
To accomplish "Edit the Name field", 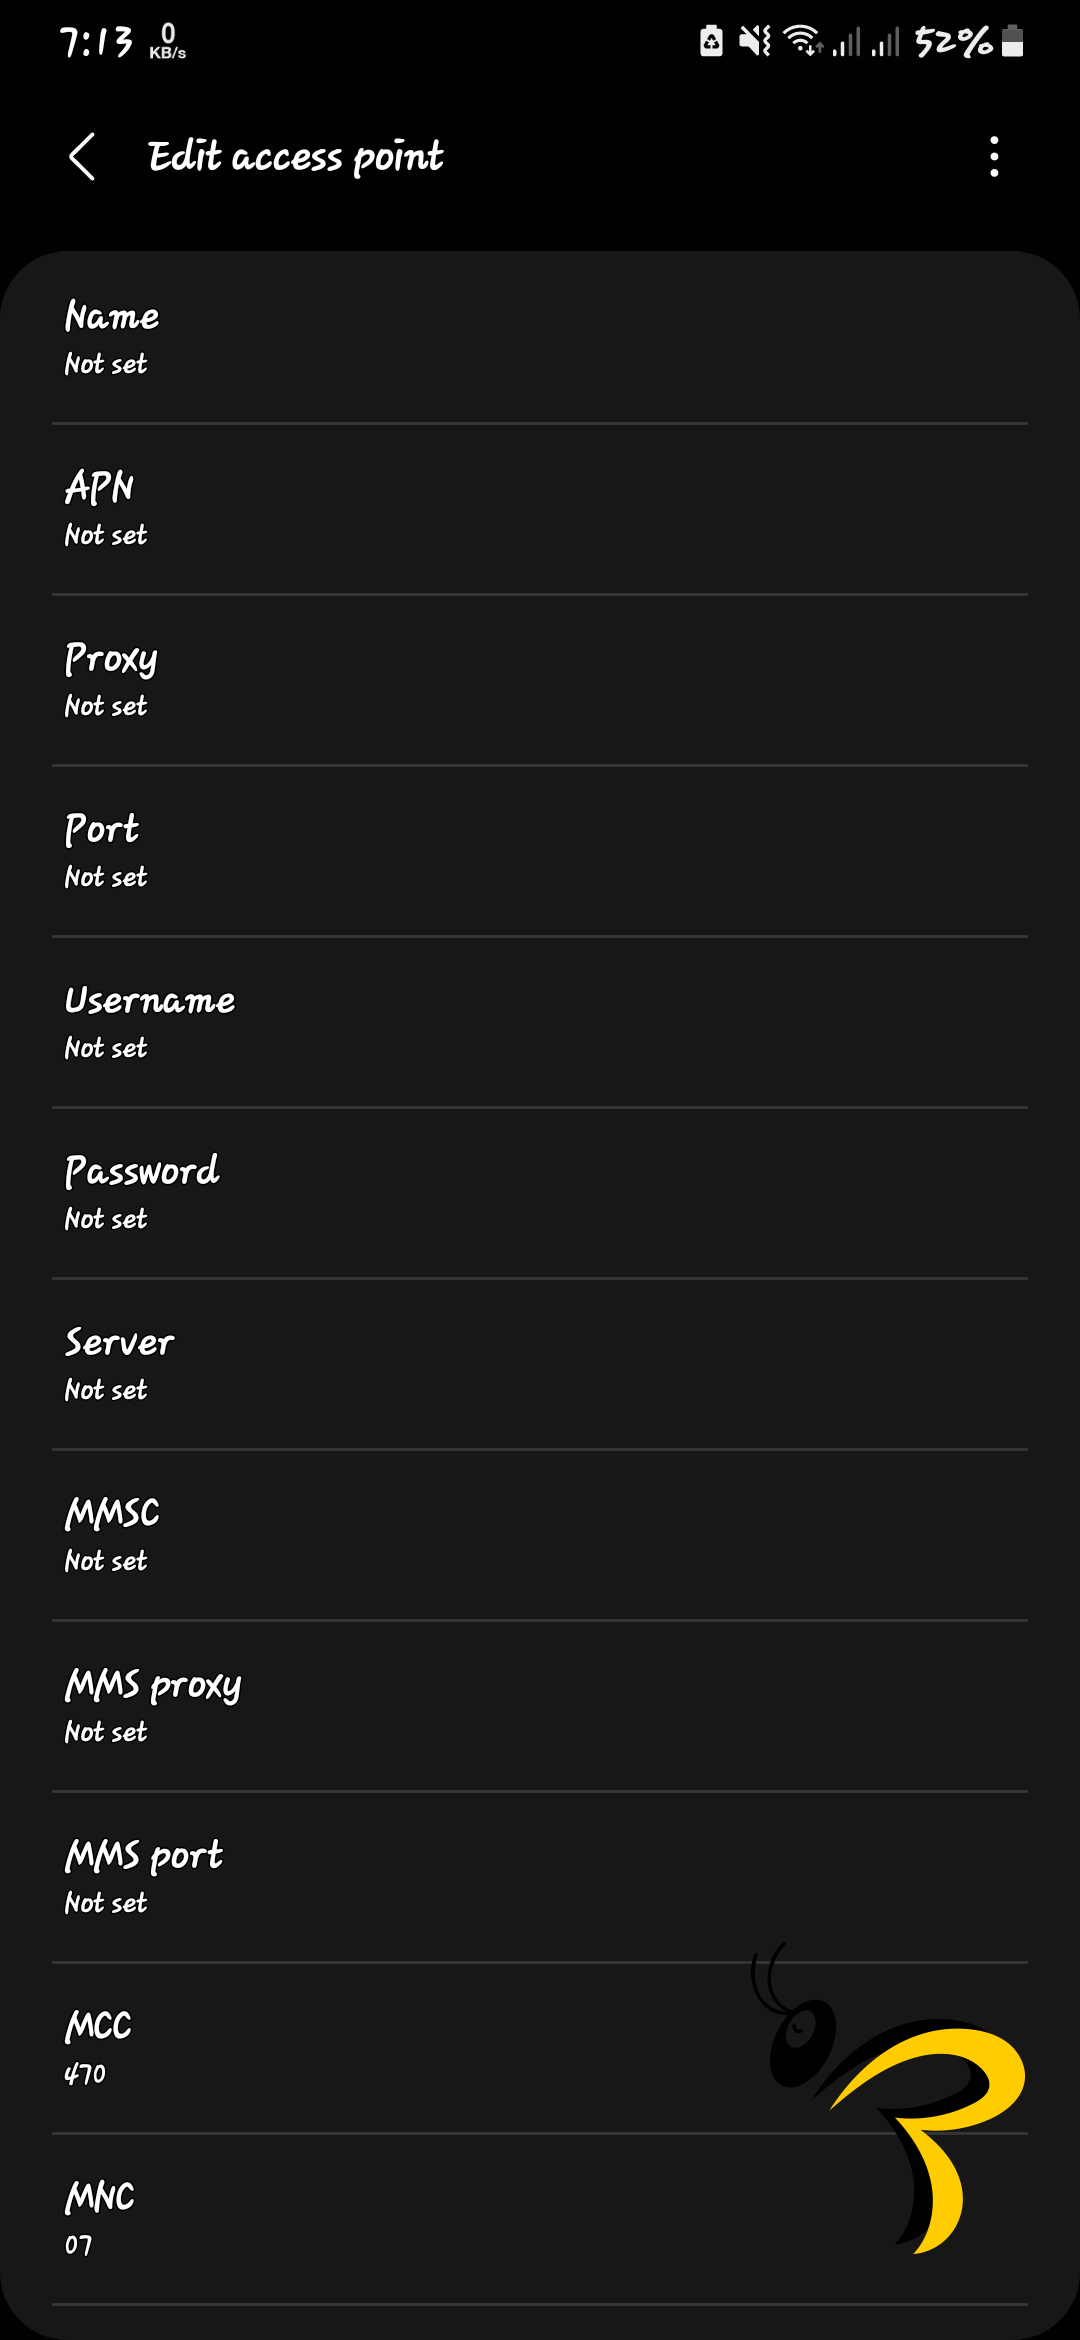I will point(540,338).
